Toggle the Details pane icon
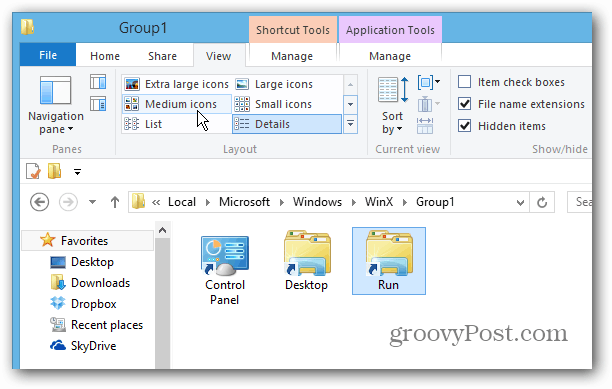 98,104
